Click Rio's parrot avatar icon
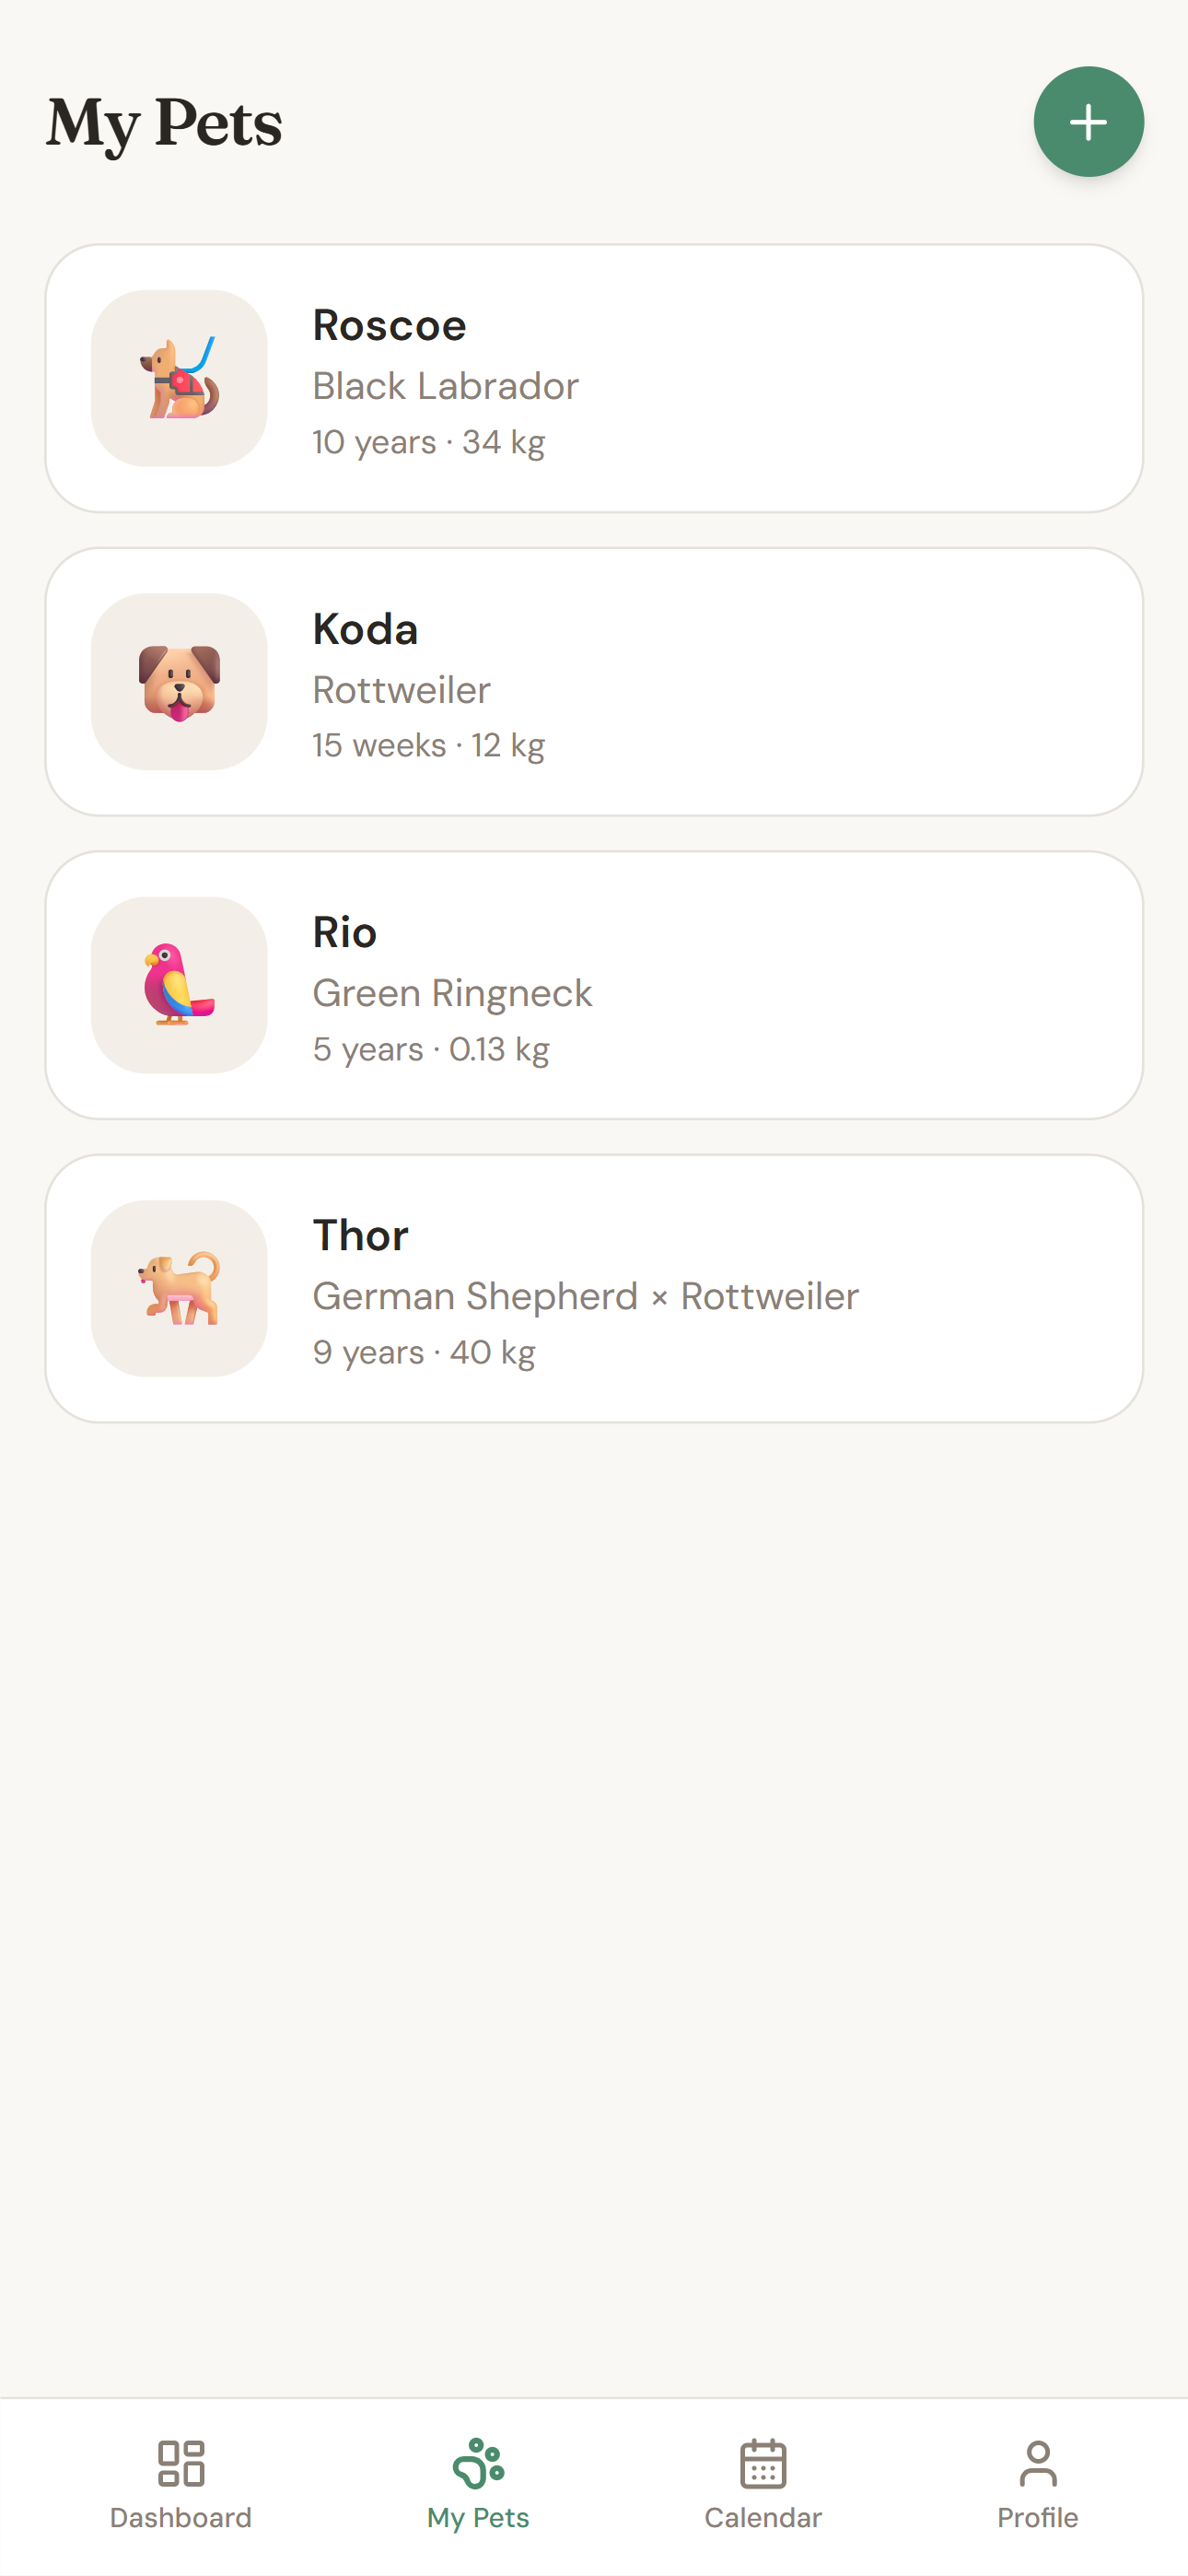Image resolution: width=1188 pixels, height=2576 pixels. (x=179, y=985)
